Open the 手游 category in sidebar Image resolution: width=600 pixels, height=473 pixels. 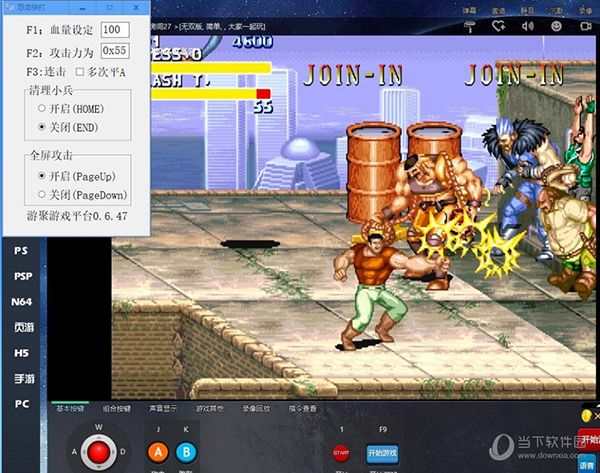coord(24,378)
